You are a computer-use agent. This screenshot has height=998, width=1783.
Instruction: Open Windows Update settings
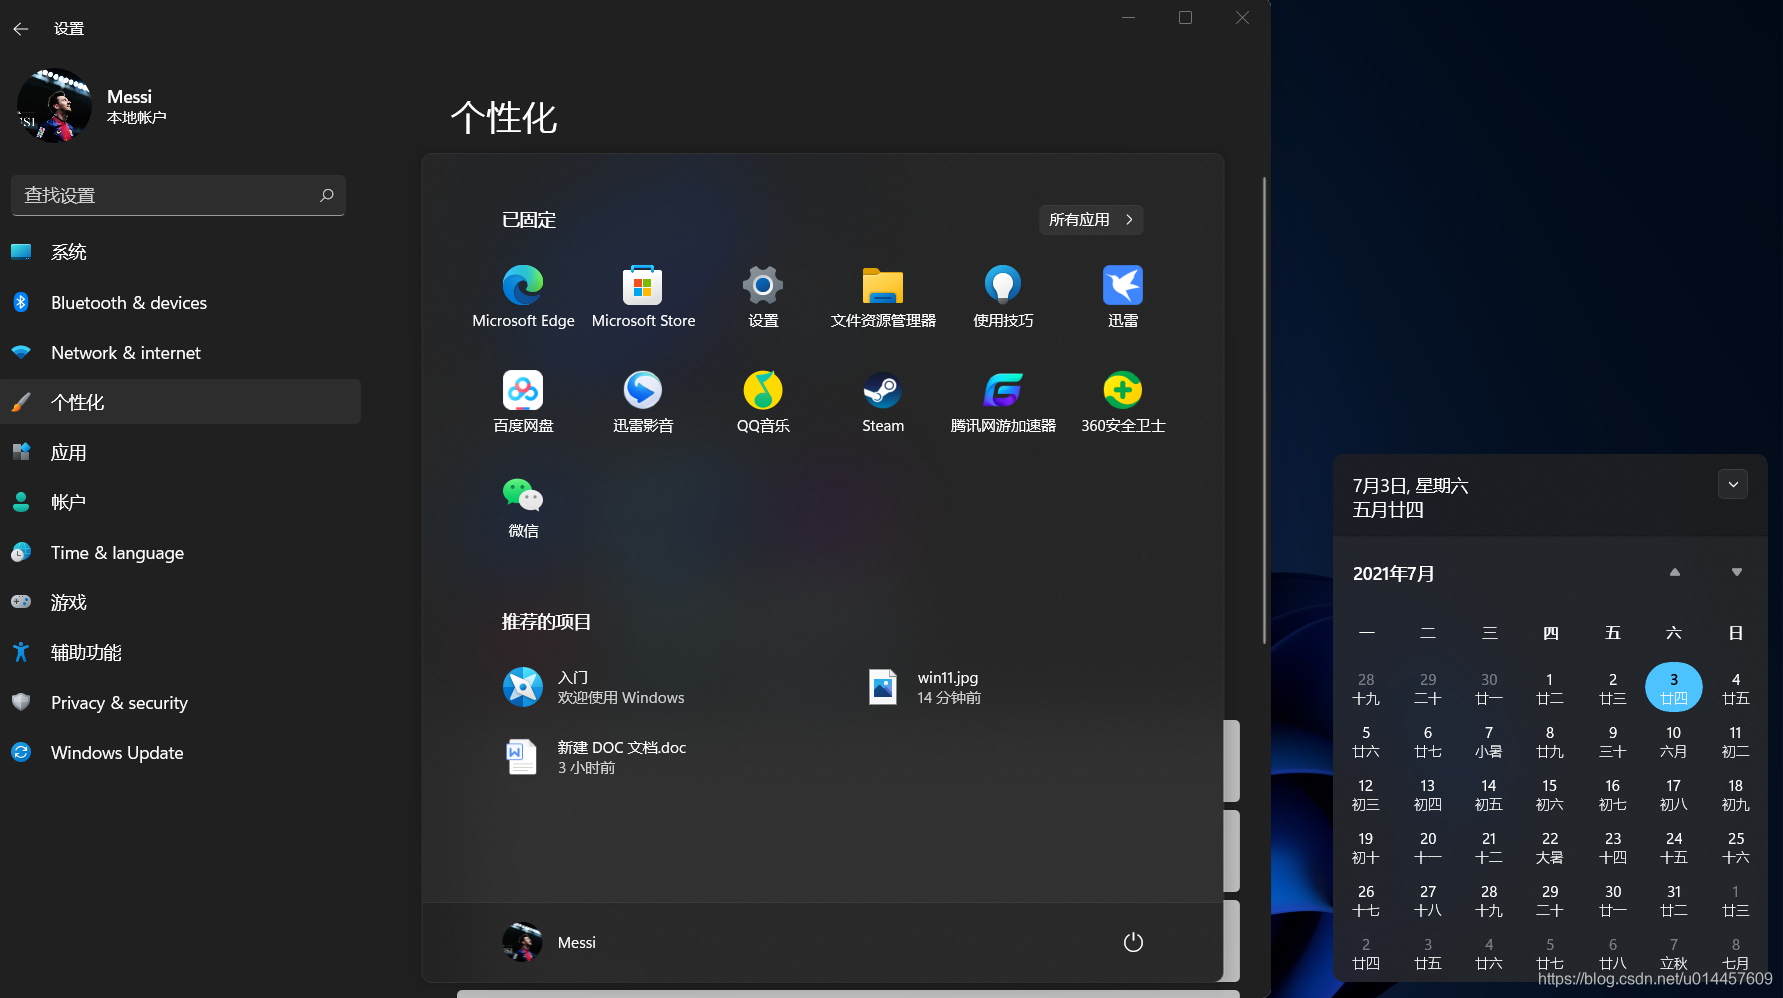[180, 752]
